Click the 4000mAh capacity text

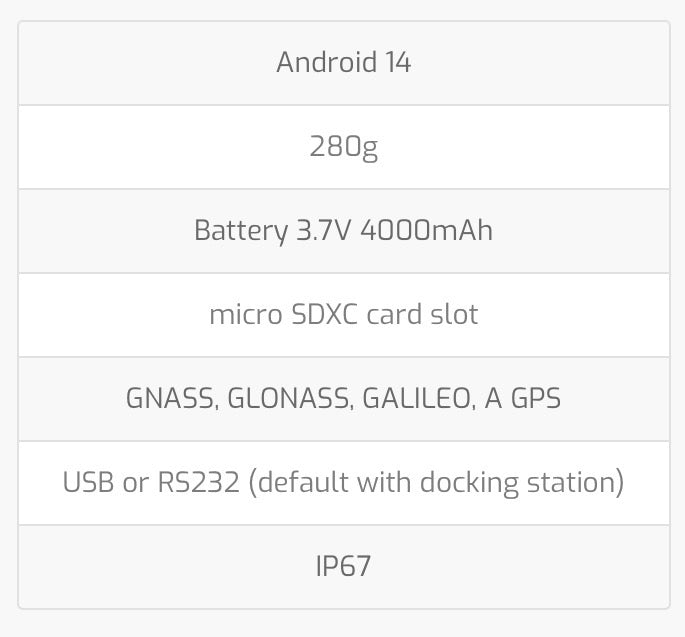click(426, 231)
